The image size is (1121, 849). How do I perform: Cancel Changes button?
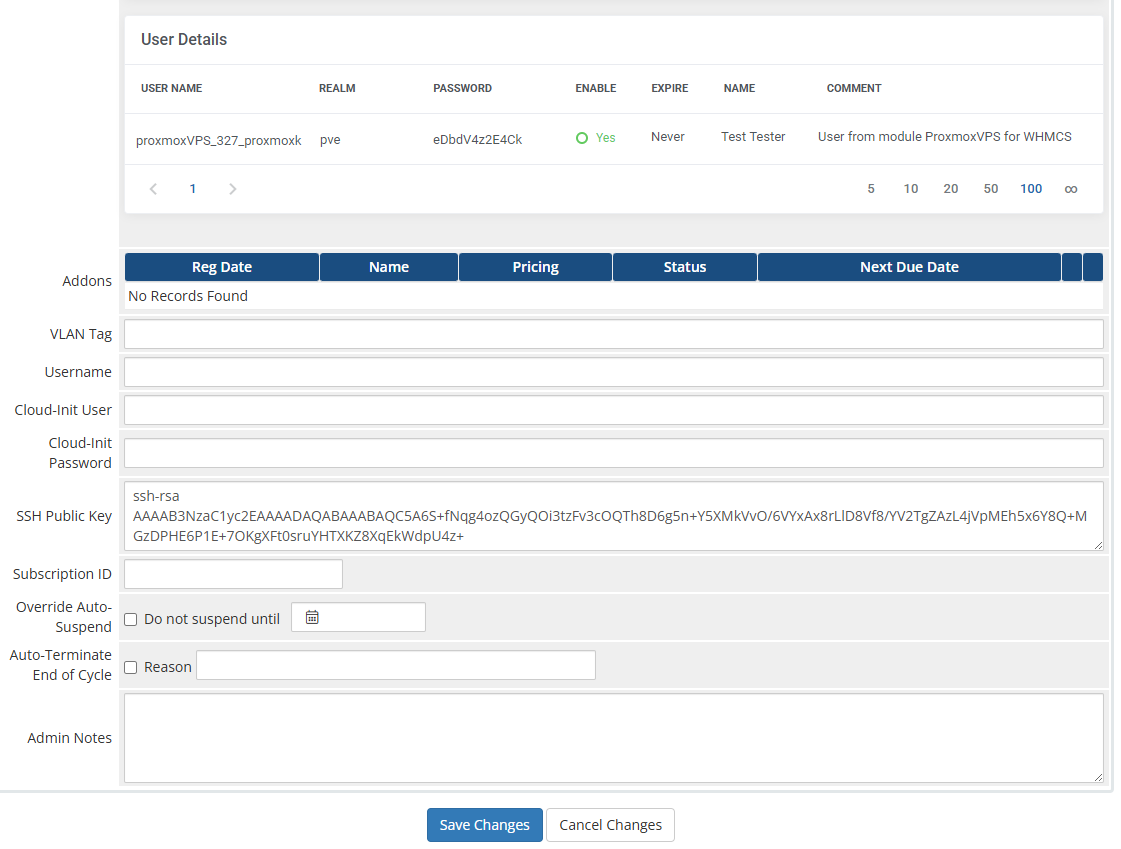click(611, 825)
